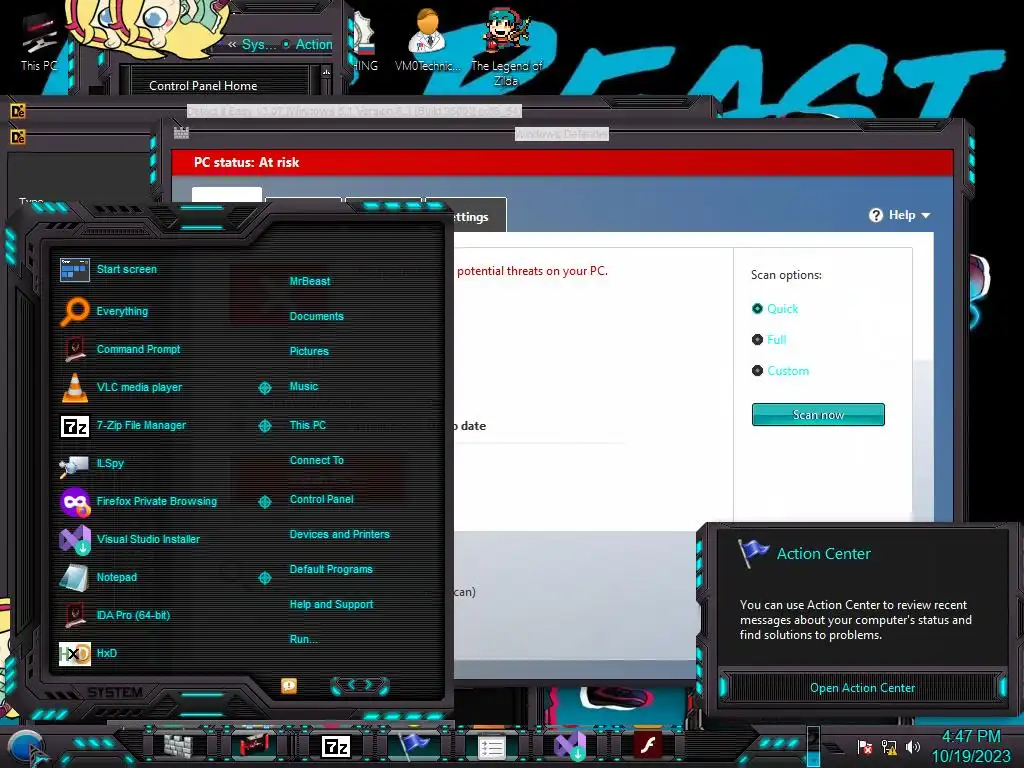Click Open Action Center link
The height and width of the screenshot is (768, 1024).
coord(862,688)
